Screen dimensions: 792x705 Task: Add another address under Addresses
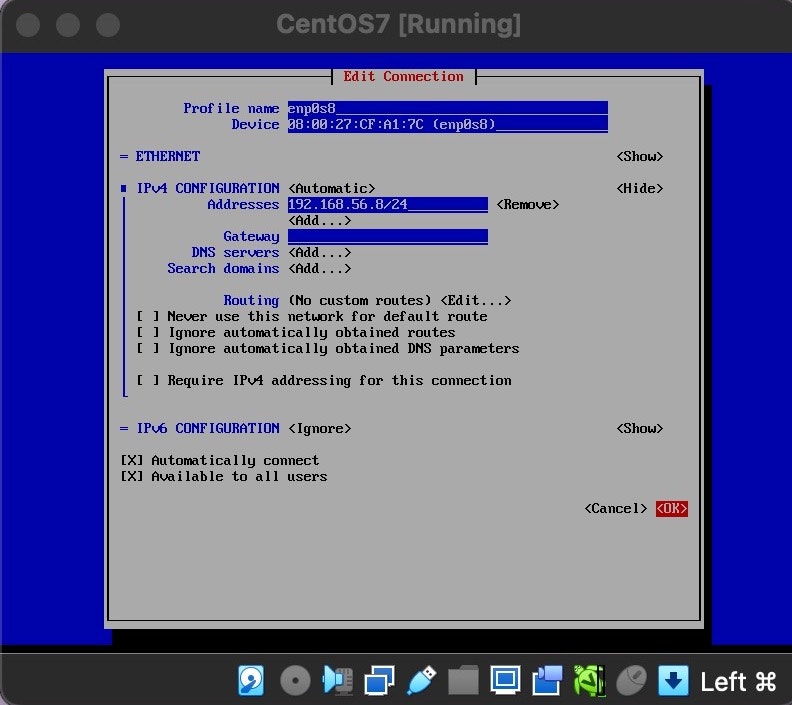(319, 221)
